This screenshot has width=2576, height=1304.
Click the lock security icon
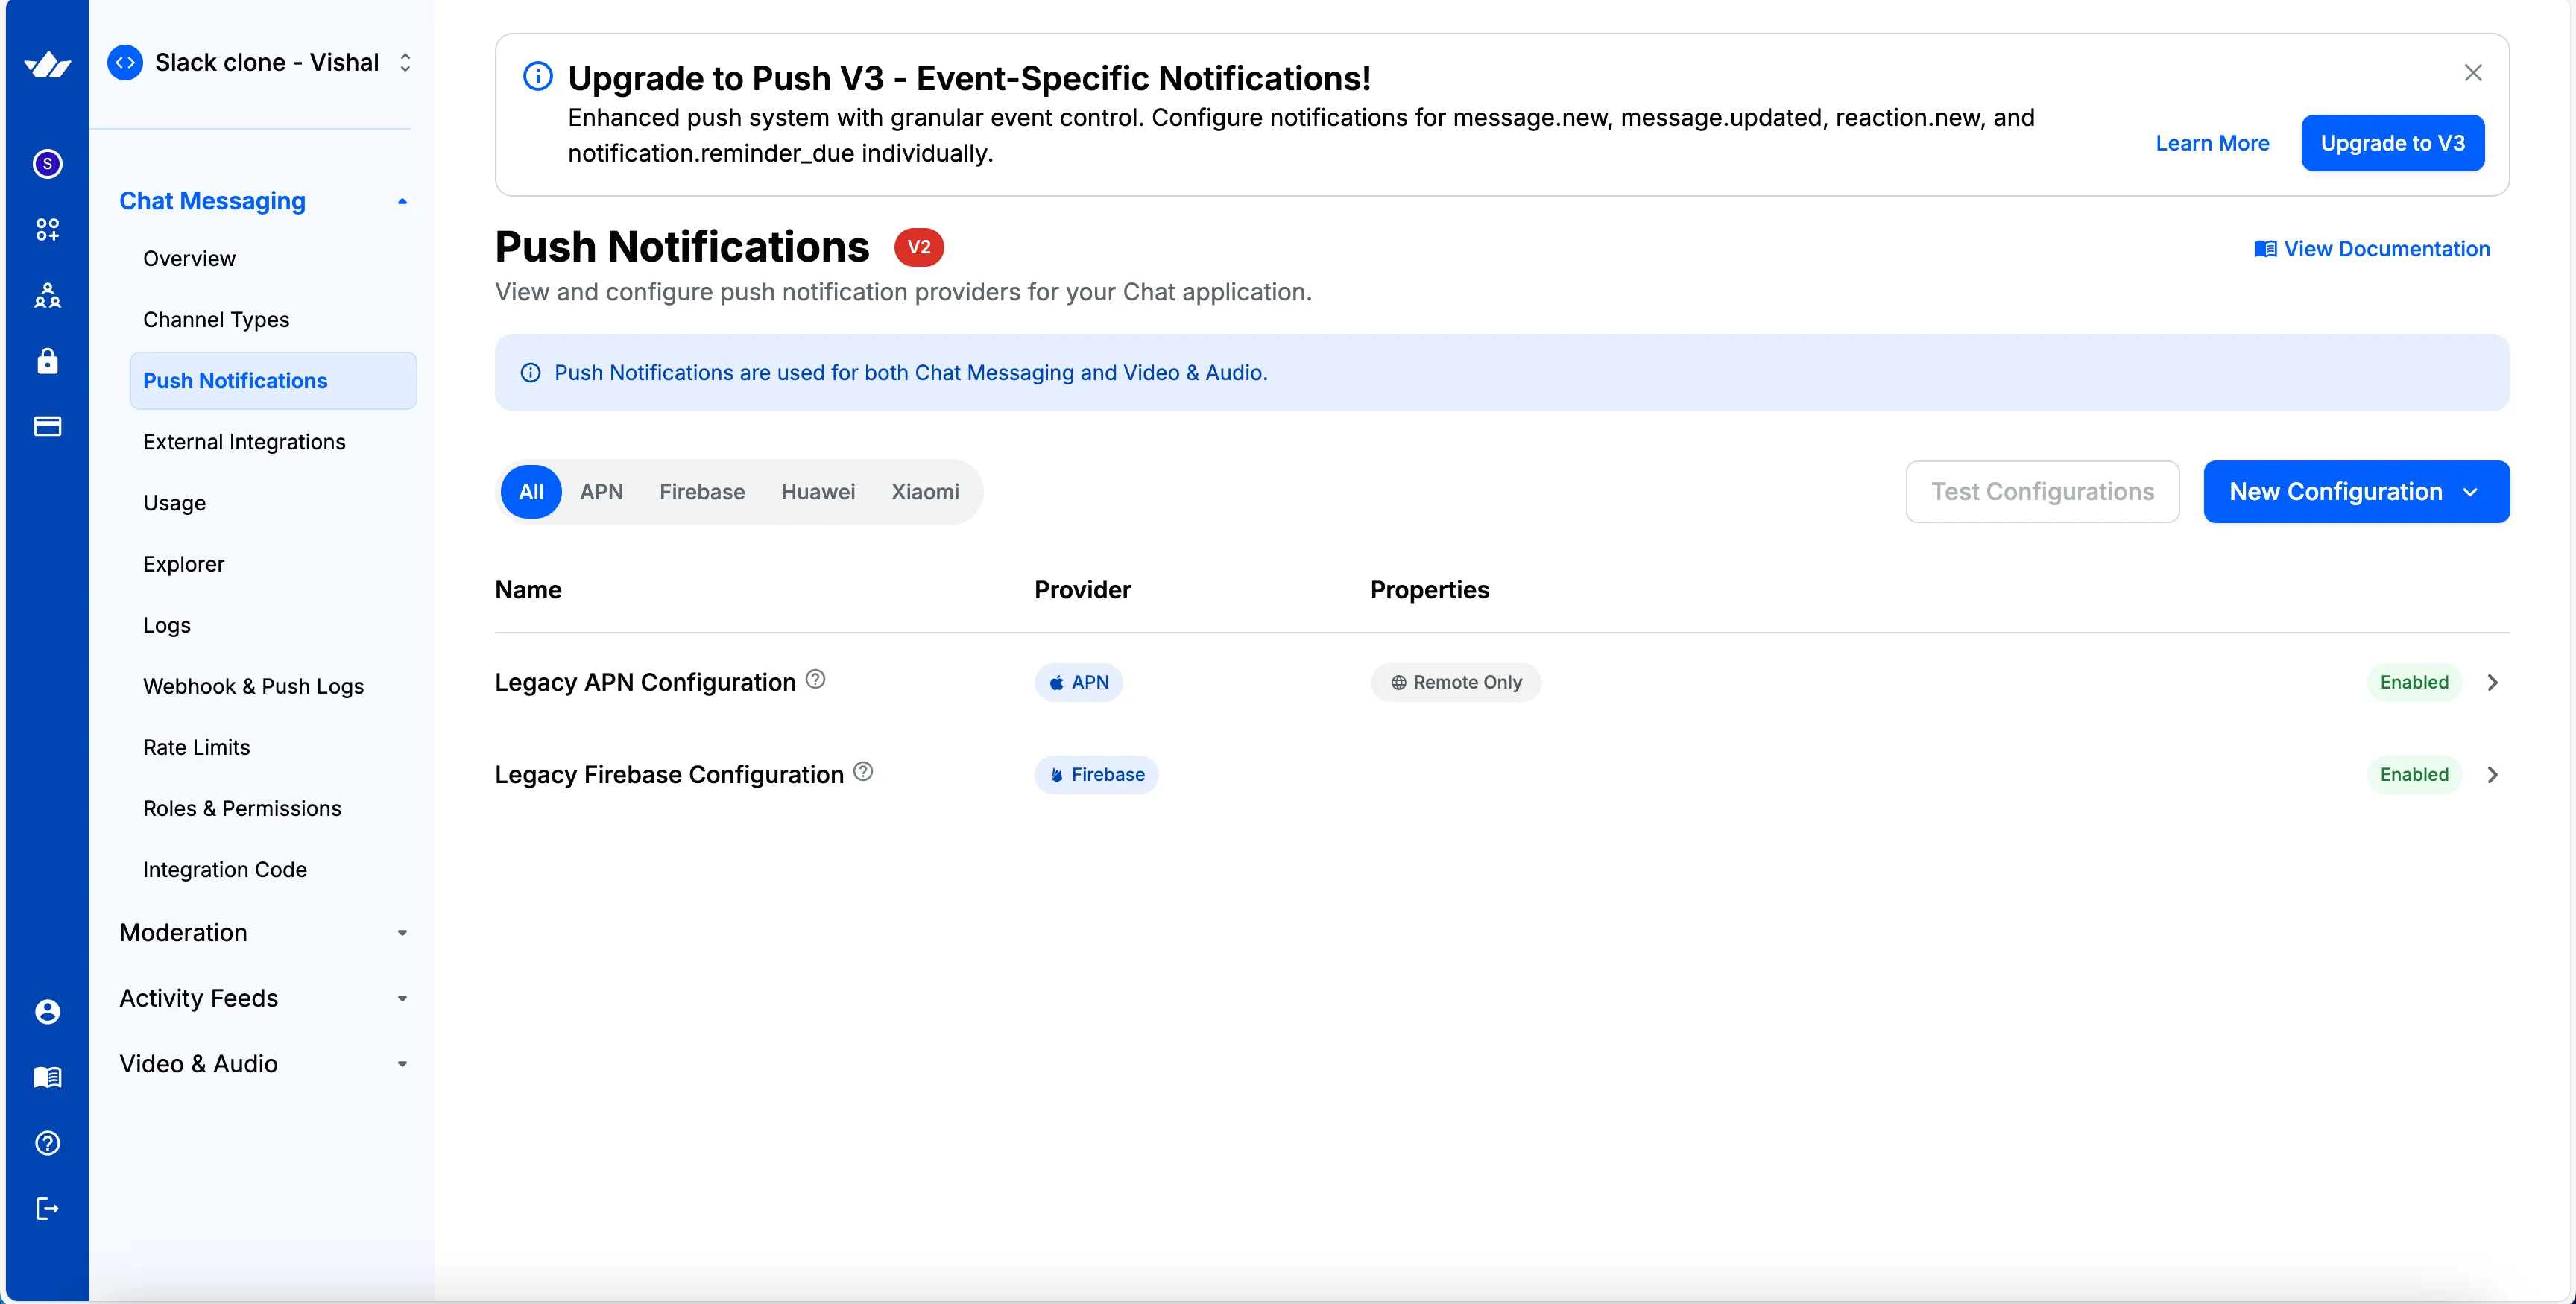47,361
